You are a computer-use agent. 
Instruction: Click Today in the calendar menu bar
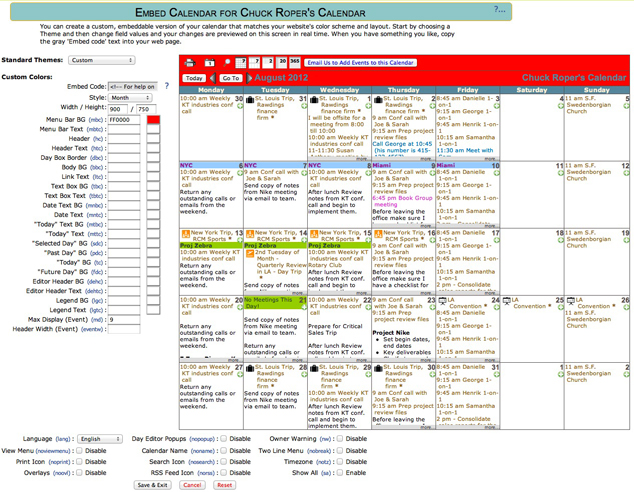194,78
